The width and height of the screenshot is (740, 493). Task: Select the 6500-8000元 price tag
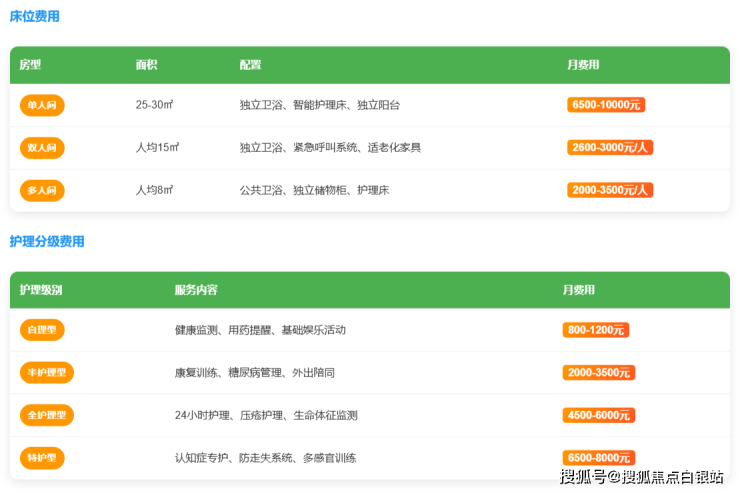tap(599, 458)
